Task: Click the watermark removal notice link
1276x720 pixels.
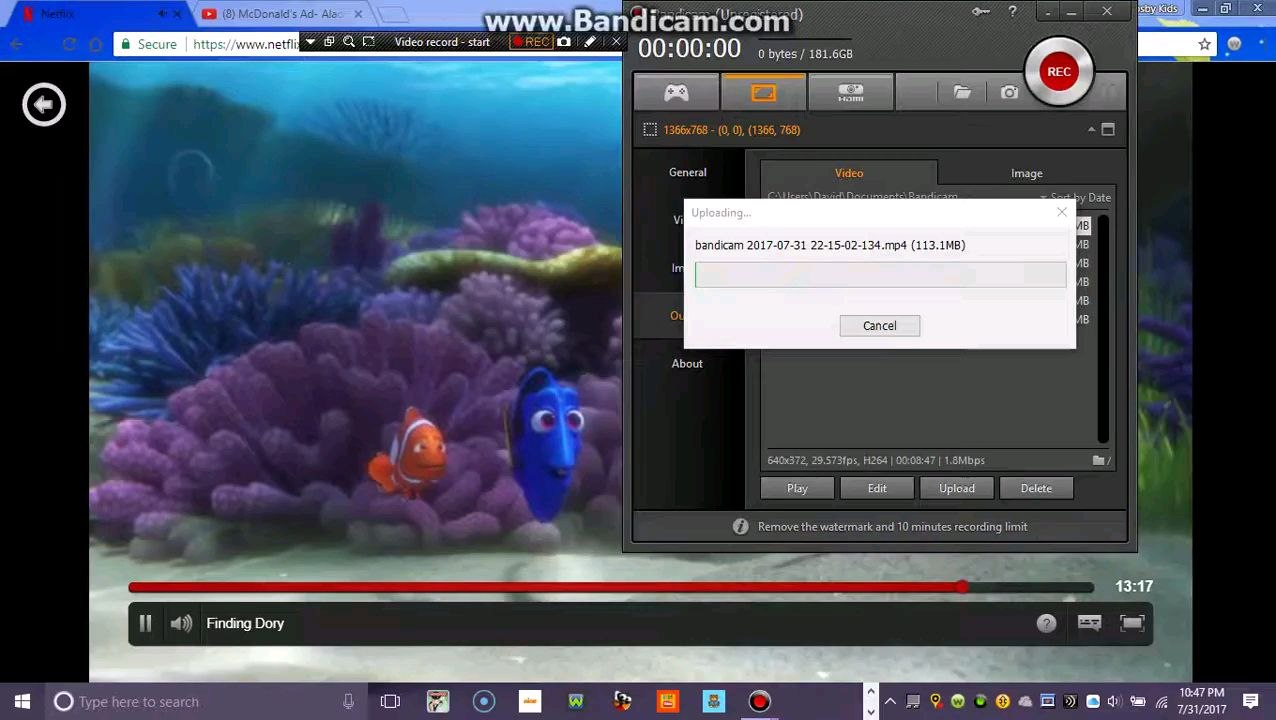Action: [x=892, y=527]
